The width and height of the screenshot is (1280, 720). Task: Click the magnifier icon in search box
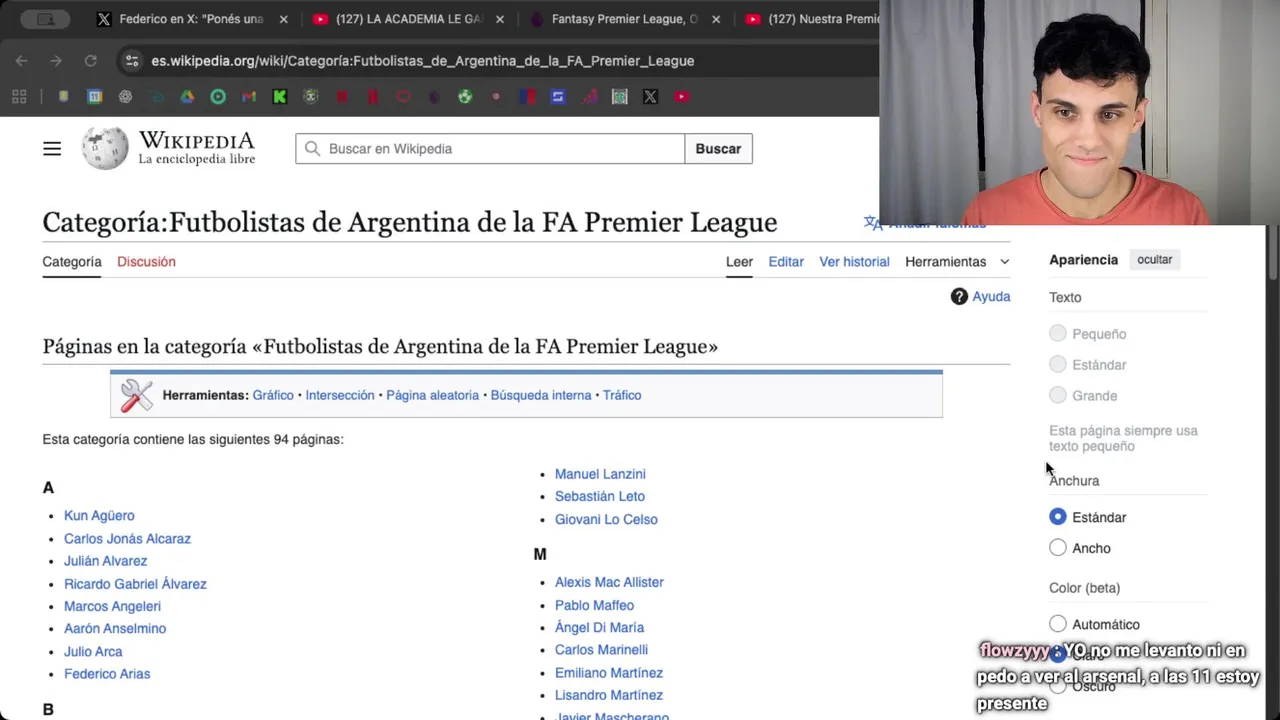tap(312, 149)
